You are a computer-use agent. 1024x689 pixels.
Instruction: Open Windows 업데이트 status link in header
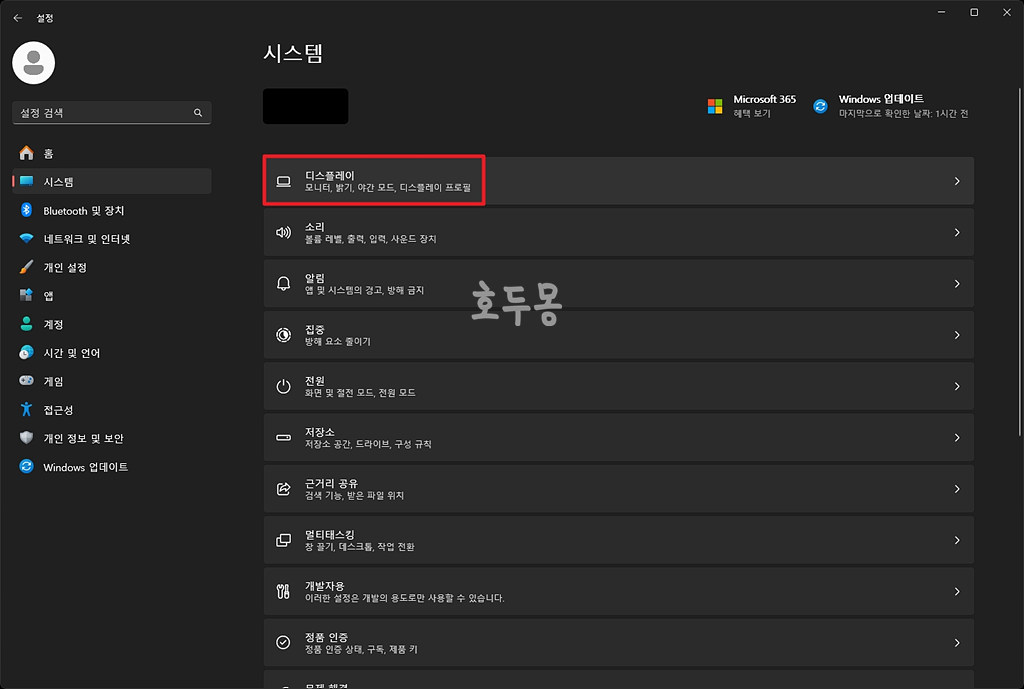click(x=891, y=106)
